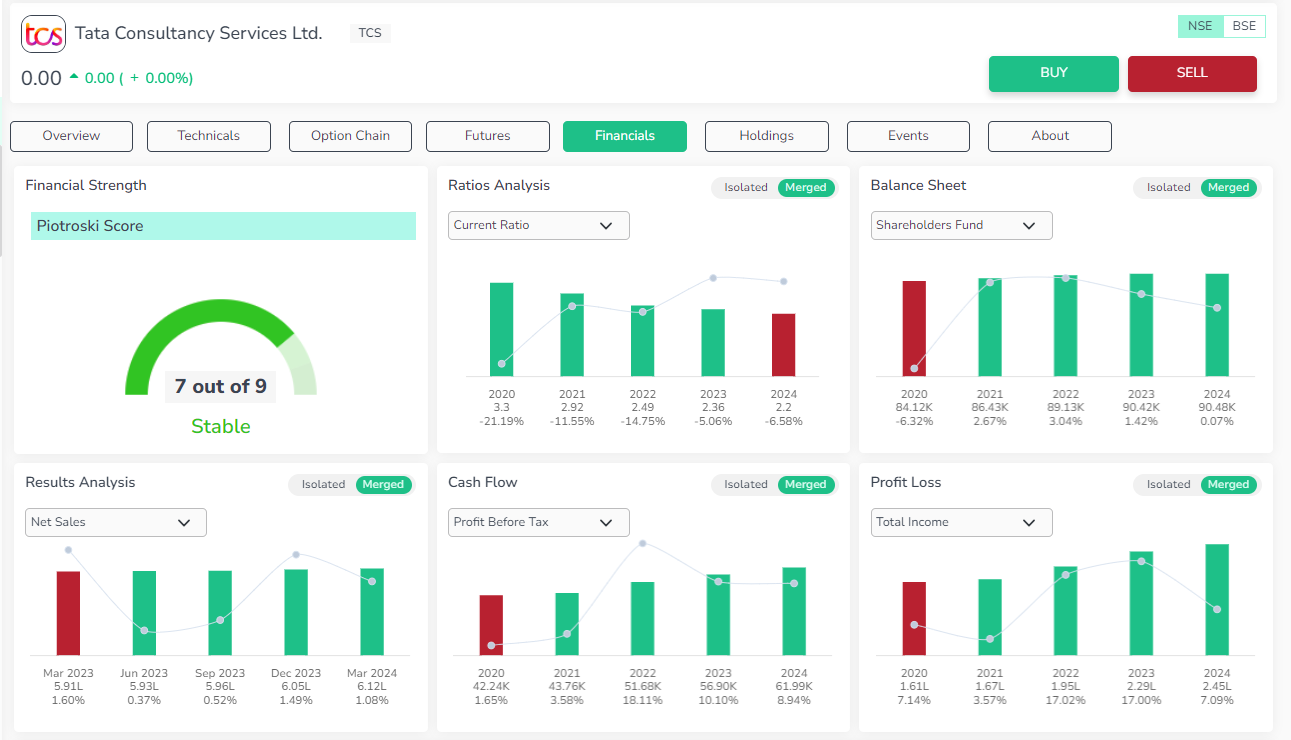Open the Shareholders Fund dropdown
Screen dimensions: 1291x740
(x=962, y=225)
